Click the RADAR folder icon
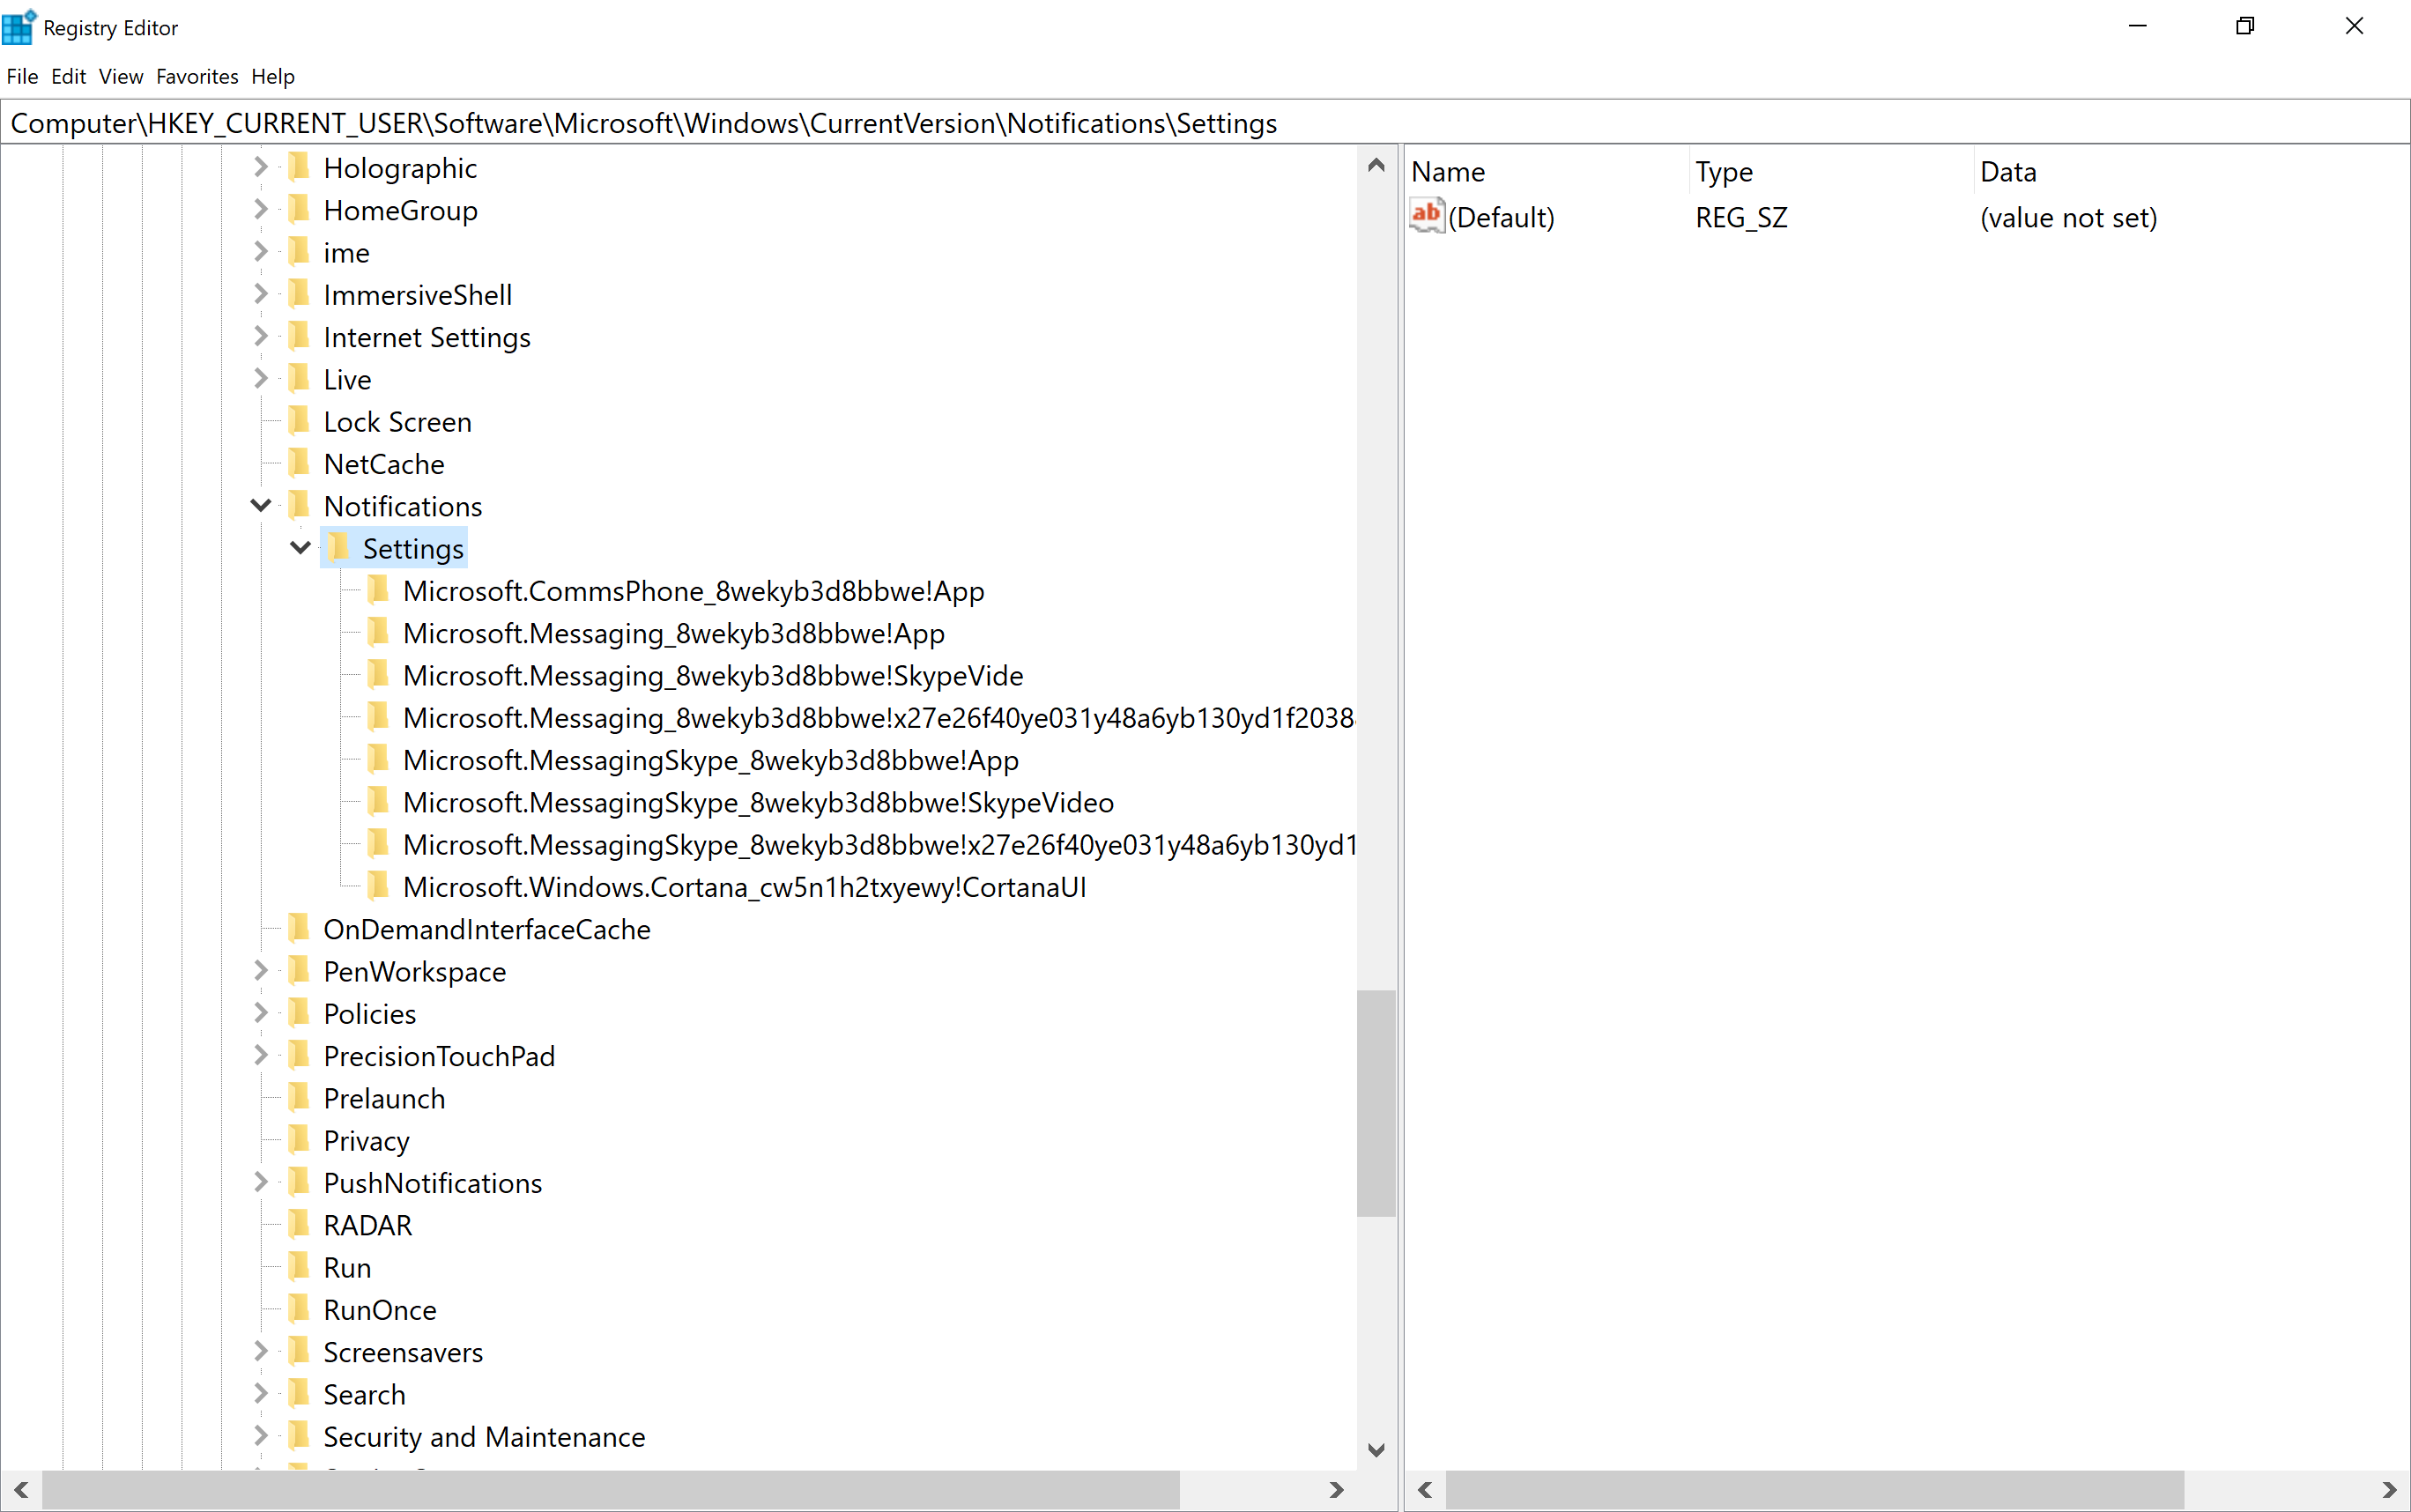 coord(299,1224)
